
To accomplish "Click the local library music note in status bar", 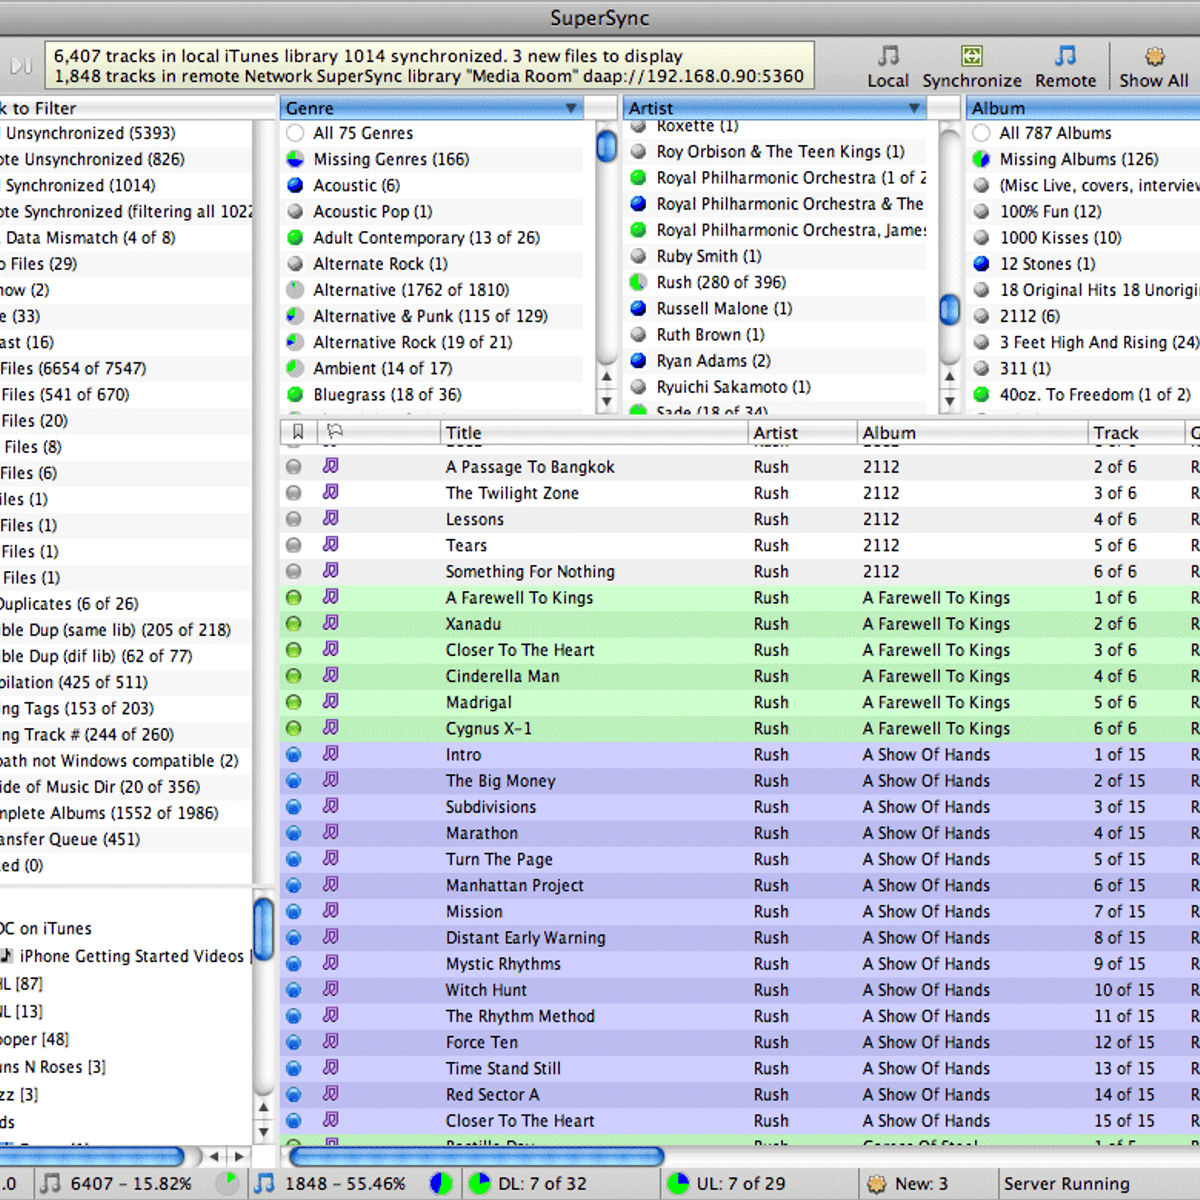I will tap(50, 1183).
